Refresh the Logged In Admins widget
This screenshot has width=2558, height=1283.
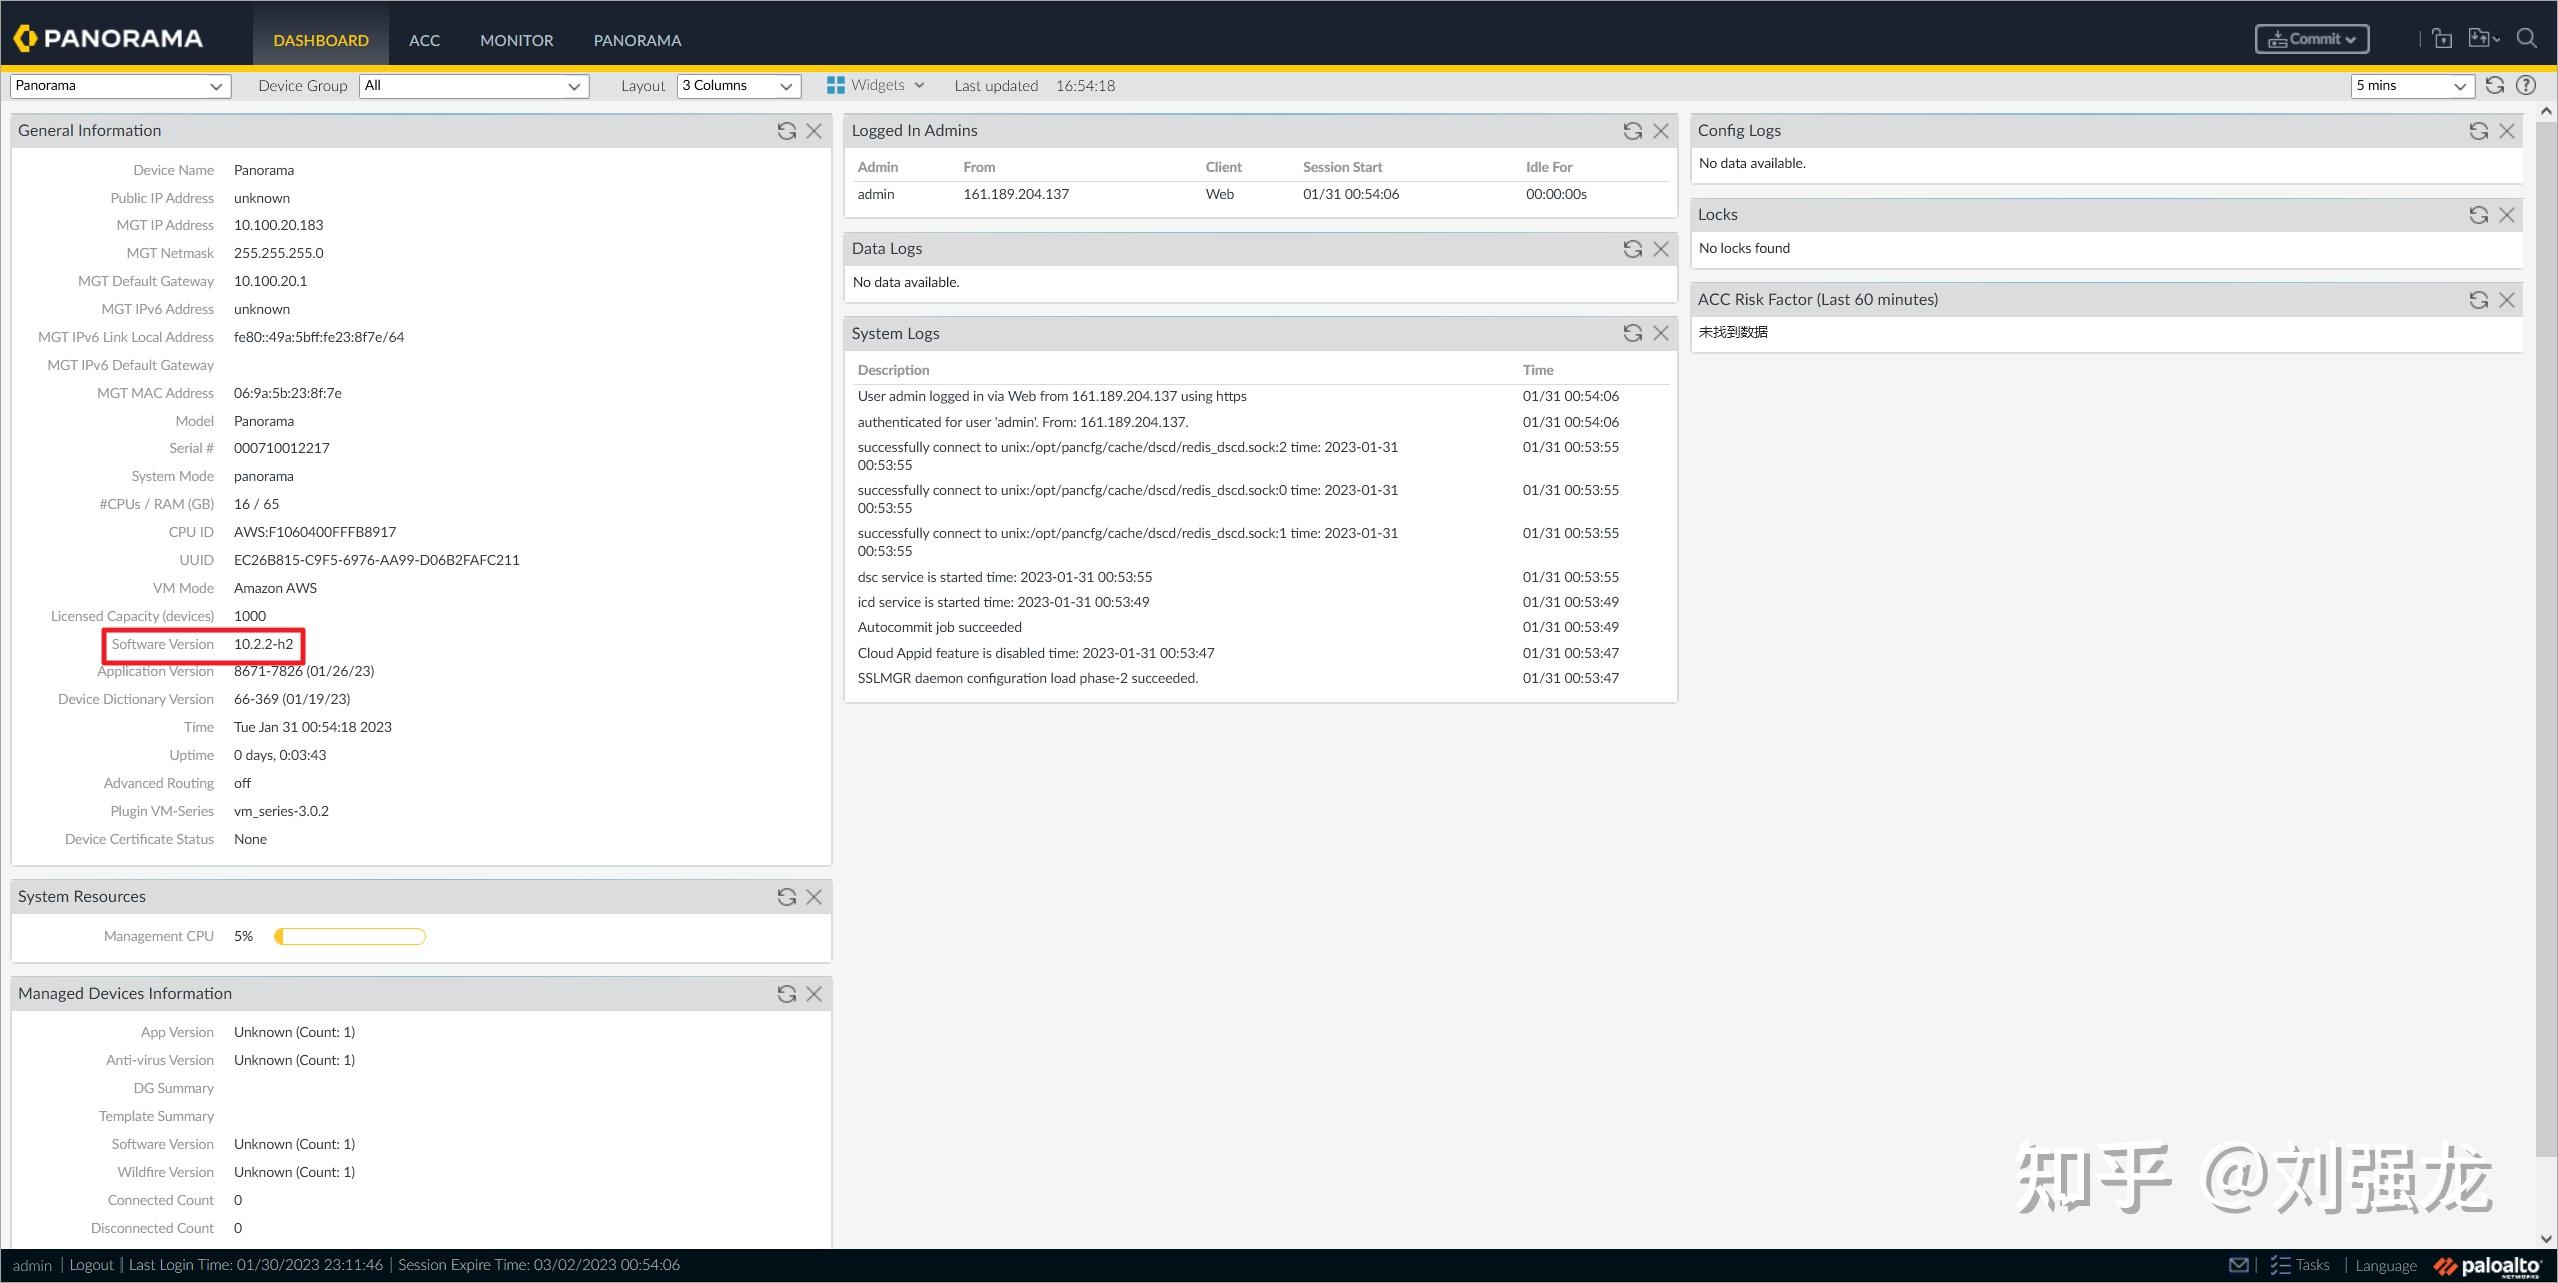click(x=1633, y=131)
